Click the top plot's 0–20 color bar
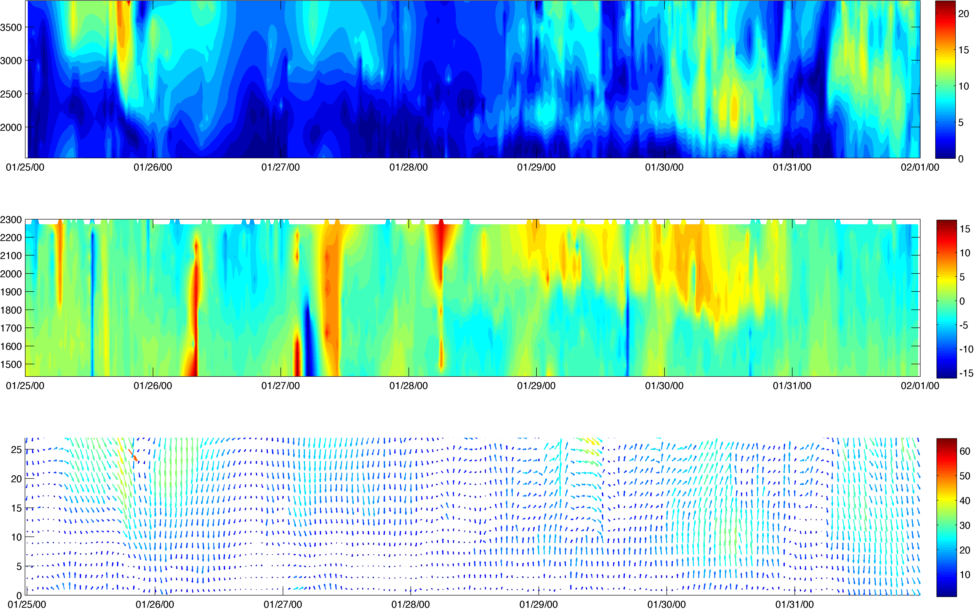974x609 pixels. click(x=944, y=79)
